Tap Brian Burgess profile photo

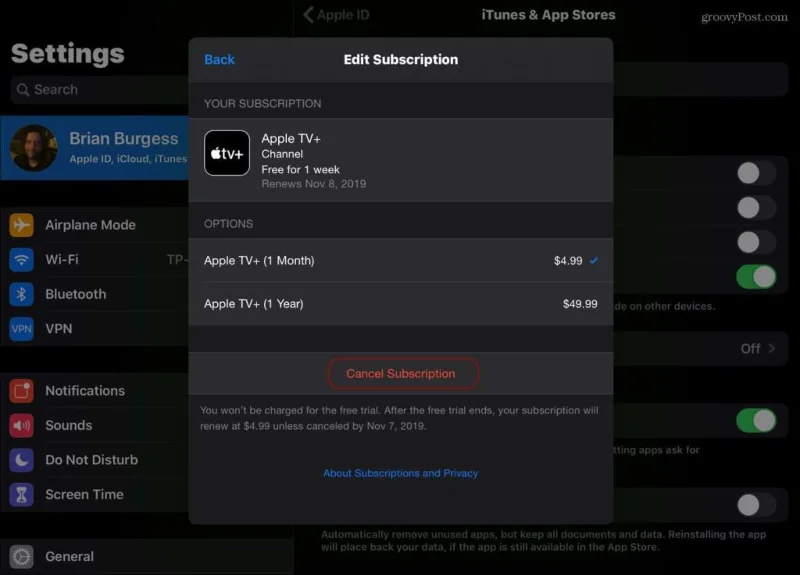(34, 148)
